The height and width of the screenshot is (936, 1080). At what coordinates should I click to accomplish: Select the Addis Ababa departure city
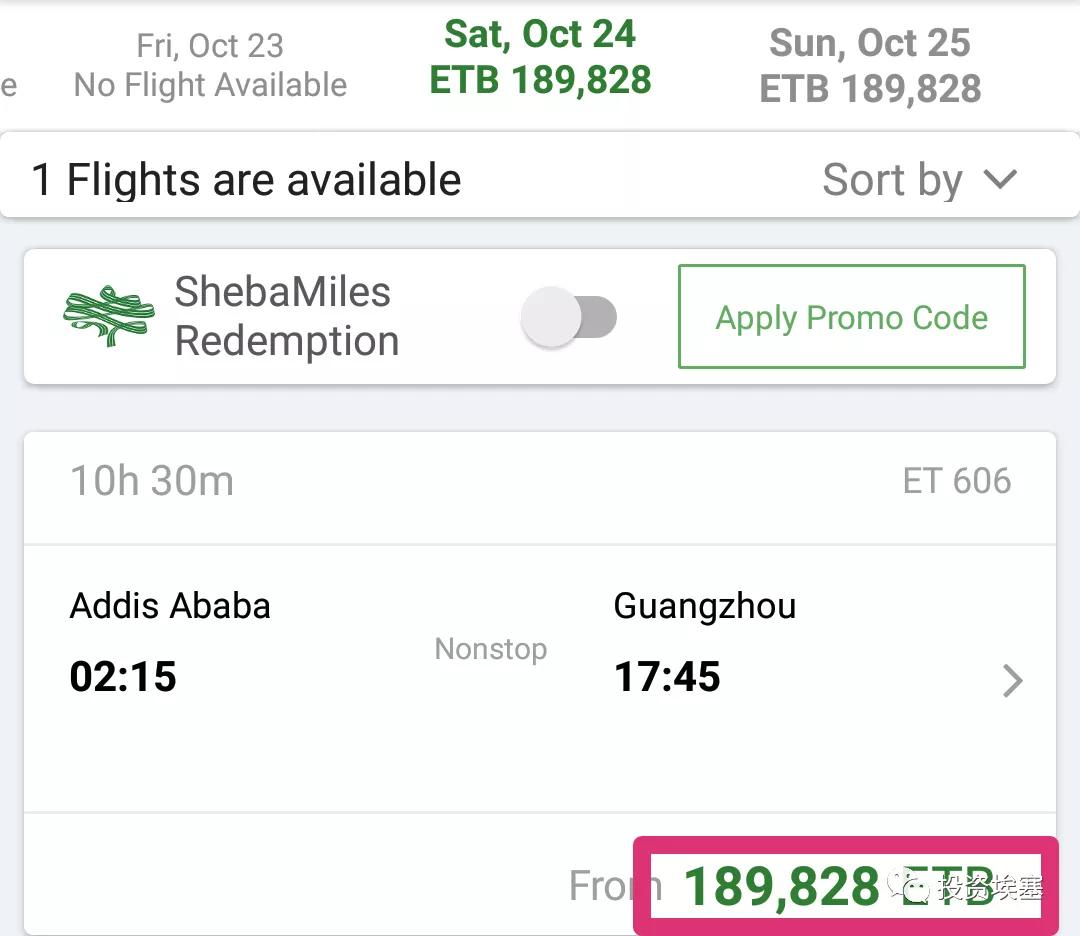tap(170, 606)
